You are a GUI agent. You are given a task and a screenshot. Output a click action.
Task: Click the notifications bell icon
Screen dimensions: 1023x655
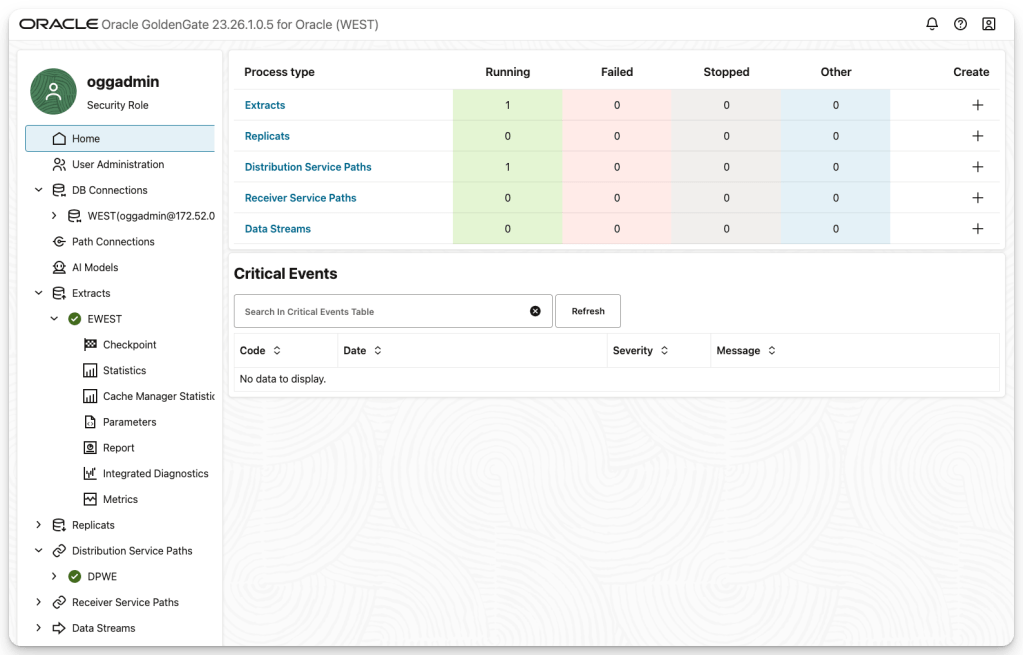pos(932,24)
